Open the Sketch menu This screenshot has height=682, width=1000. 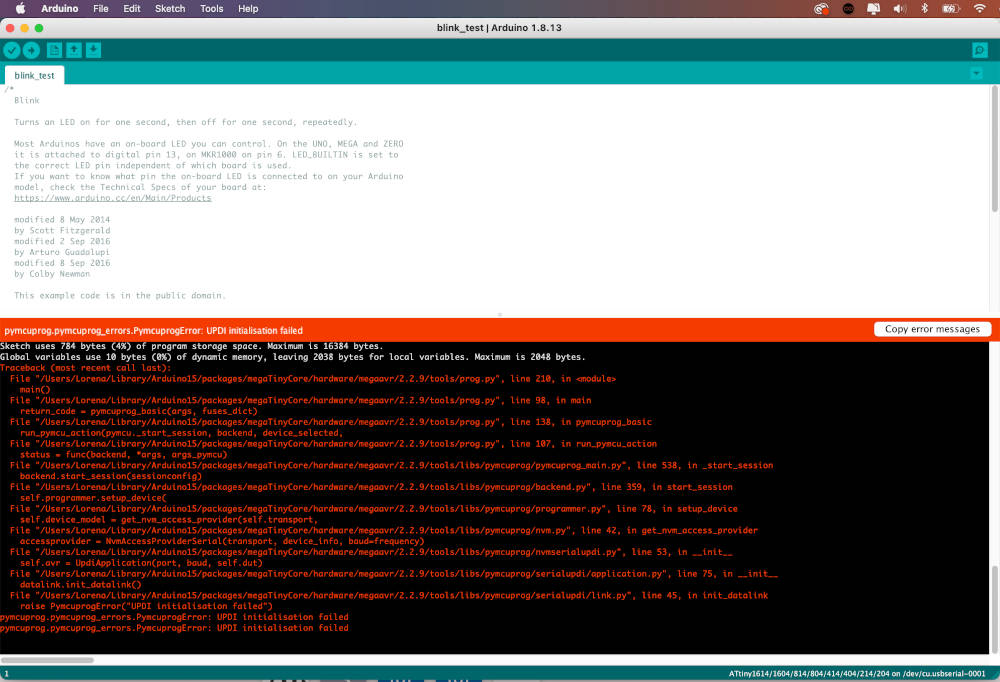[170, 8]
